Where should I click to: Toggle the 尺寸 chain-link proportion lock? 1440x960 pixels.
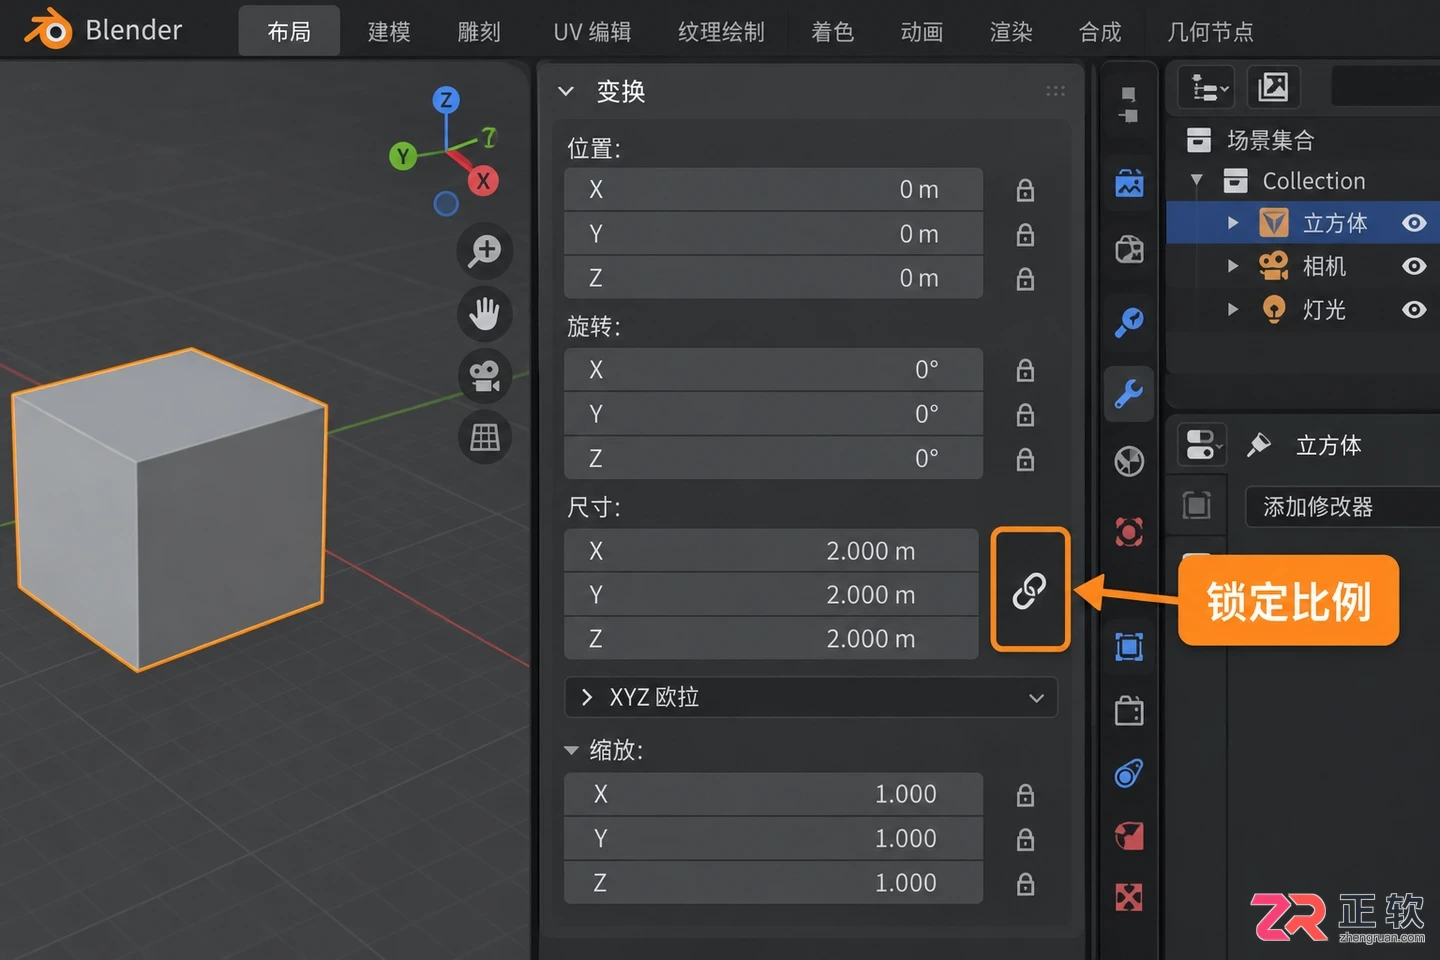pyautogui.click(x=1030, y=591)
